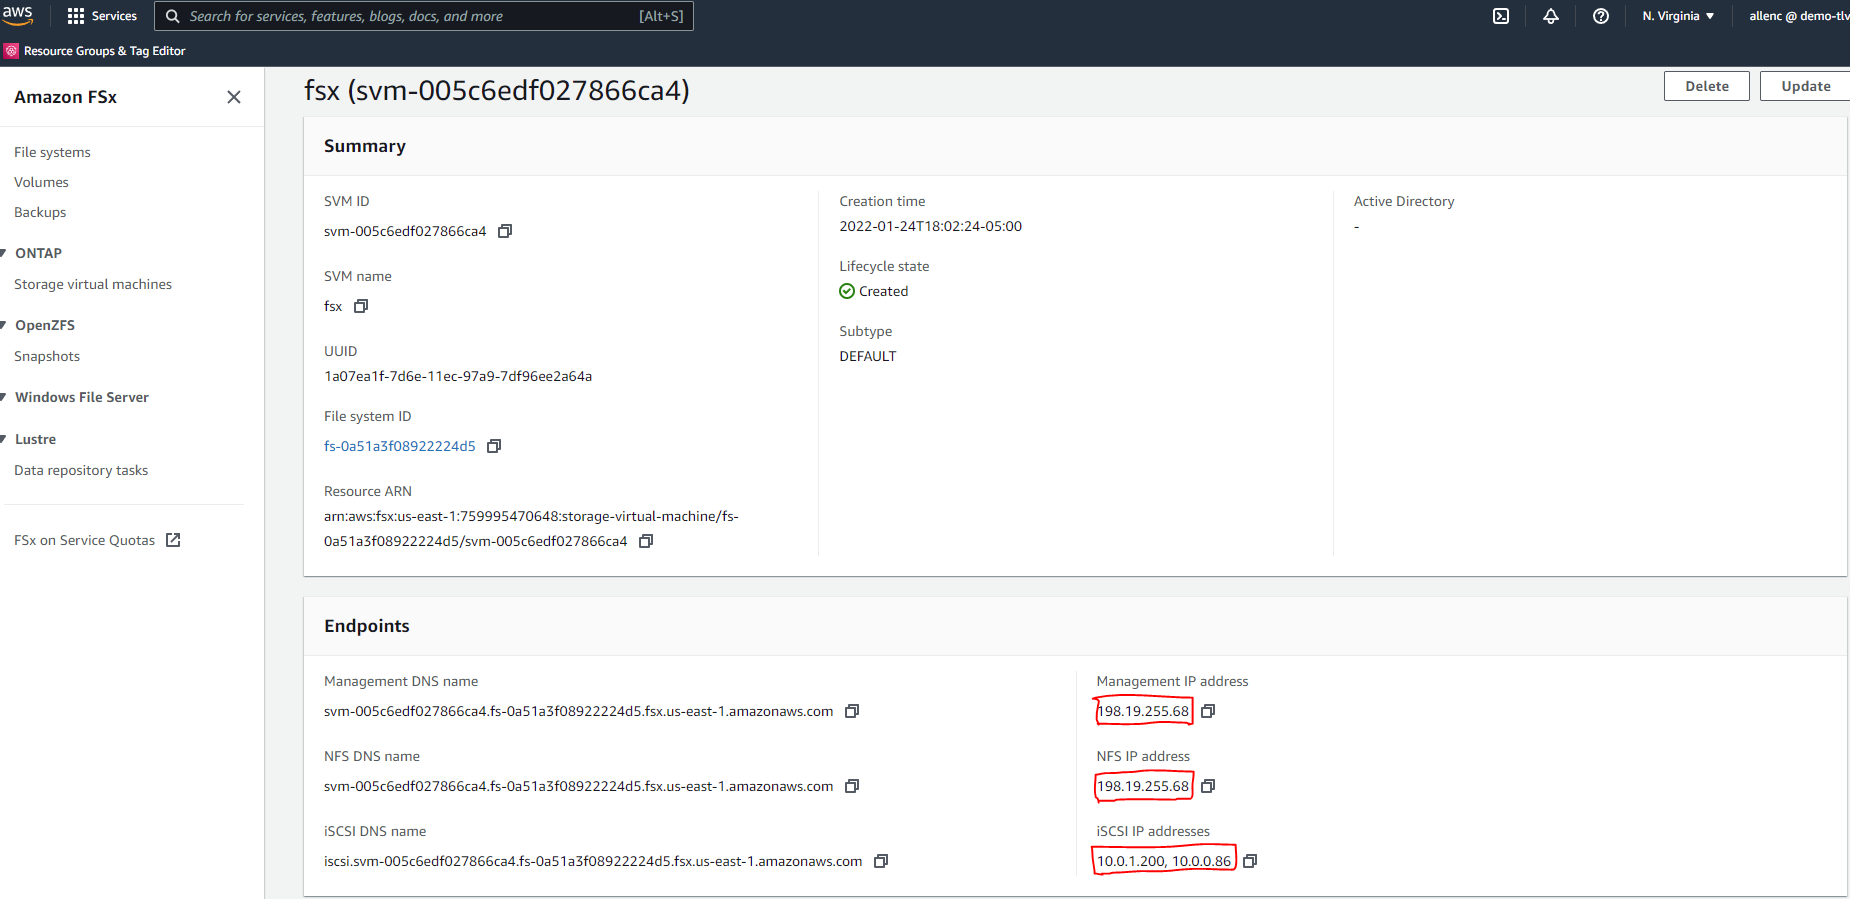This screenshot has width=1850, height=899.
Task: Open the Services grid menu
Action: pos(101,16)
